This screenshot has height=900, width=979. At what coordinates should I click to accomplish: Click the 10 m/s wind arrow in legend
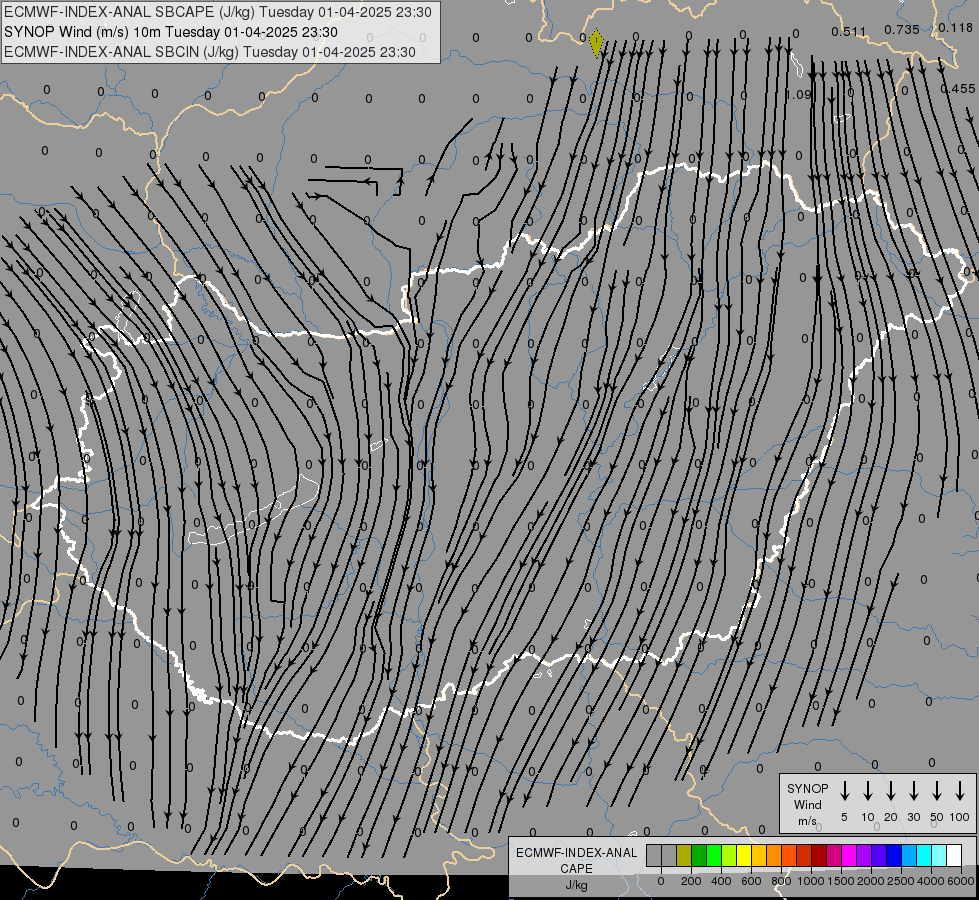click(868, 791)
